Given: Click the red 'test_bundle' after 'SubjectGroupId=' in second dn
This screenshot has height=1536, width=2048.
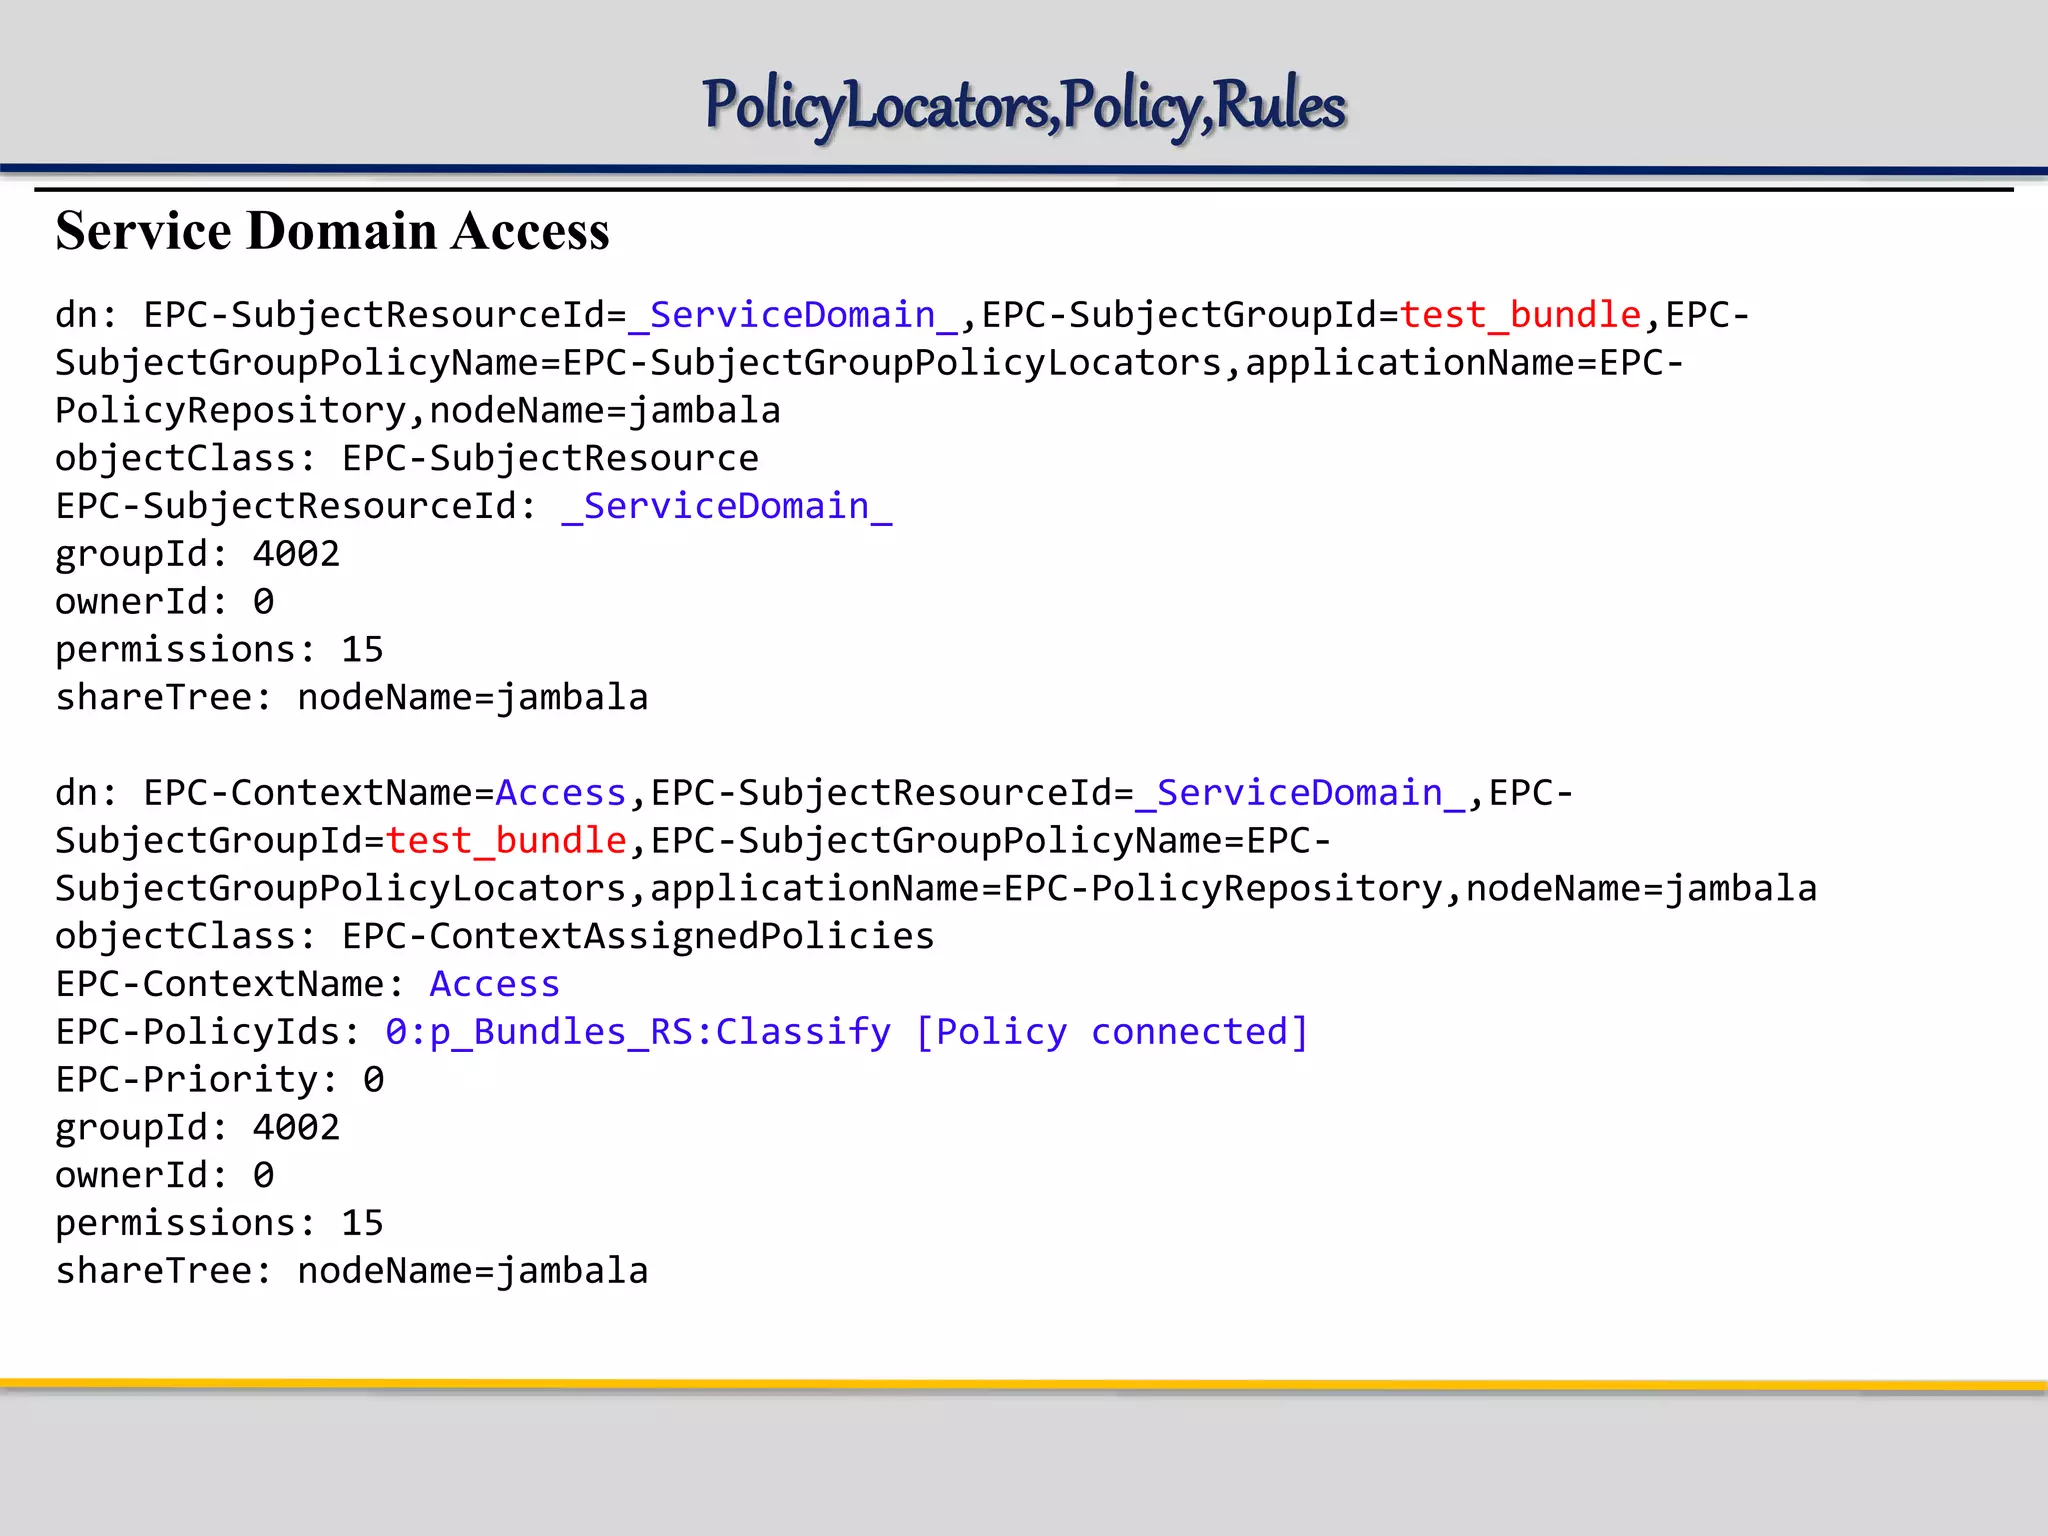Looking at the screenshot, I should click(506, 841).
